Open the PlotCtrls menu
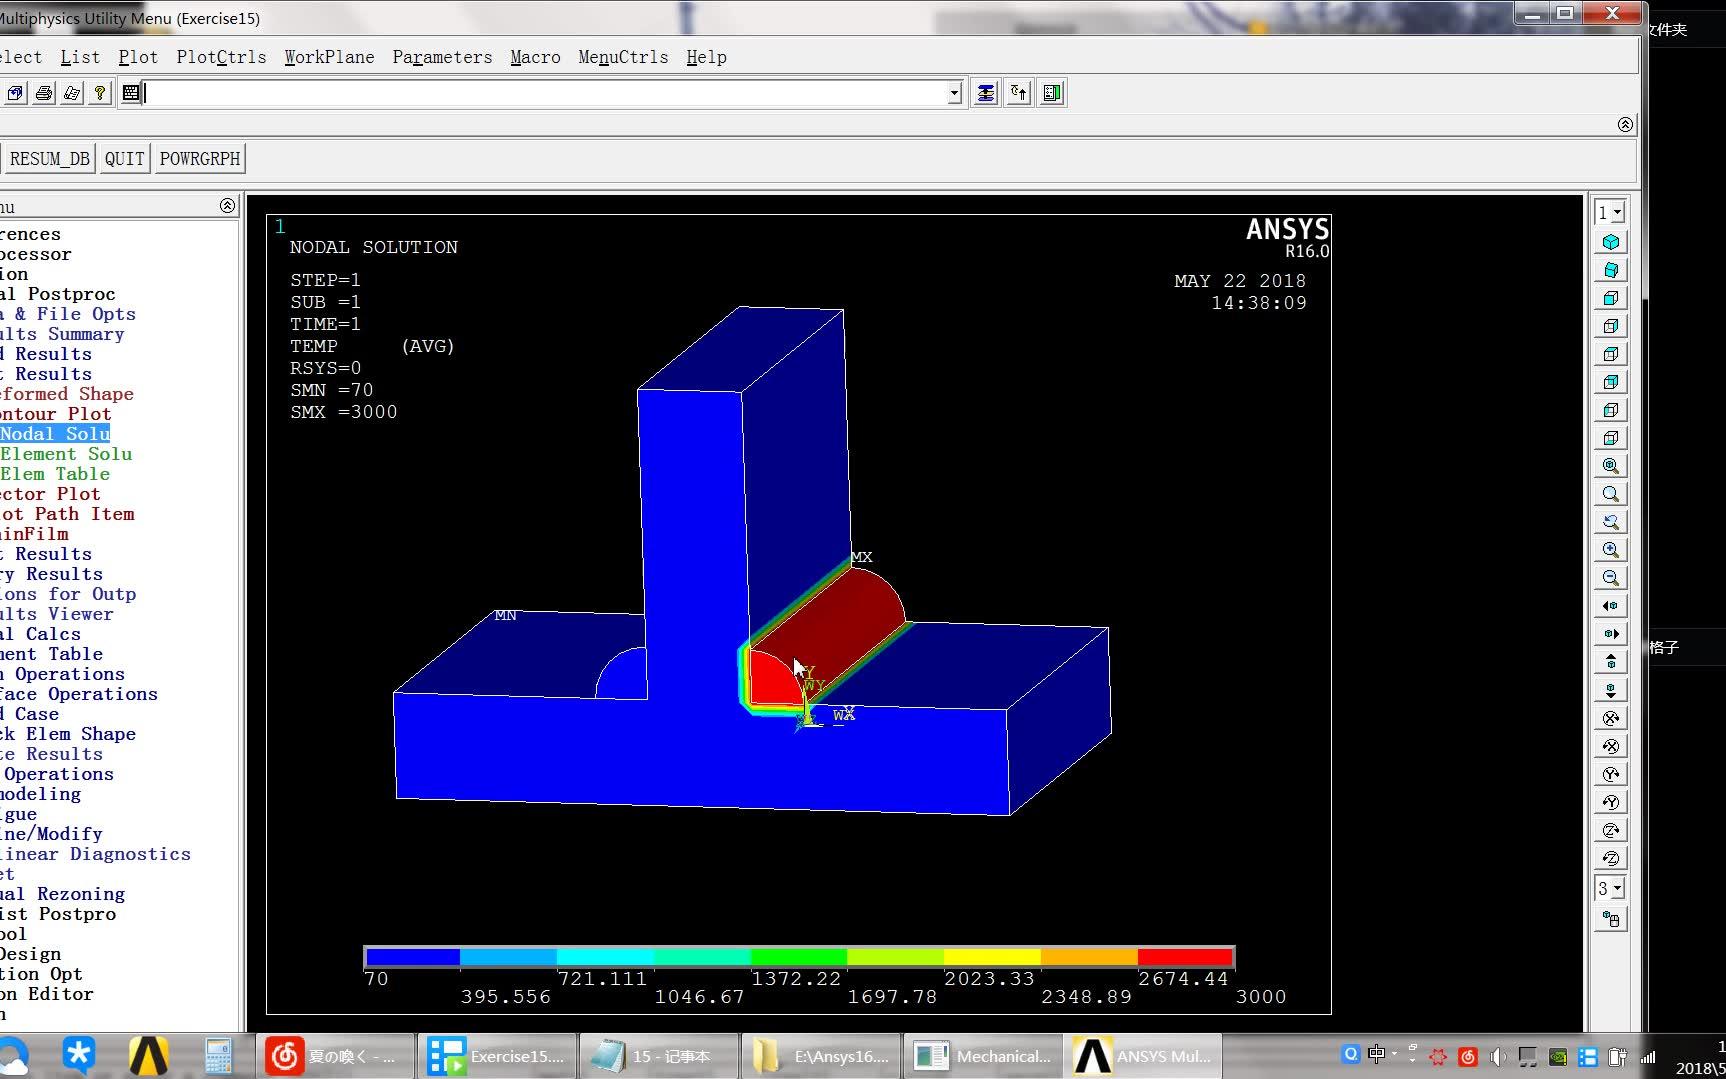The width and height of the screenshot is (1726, 1079). tap(220, 57)
